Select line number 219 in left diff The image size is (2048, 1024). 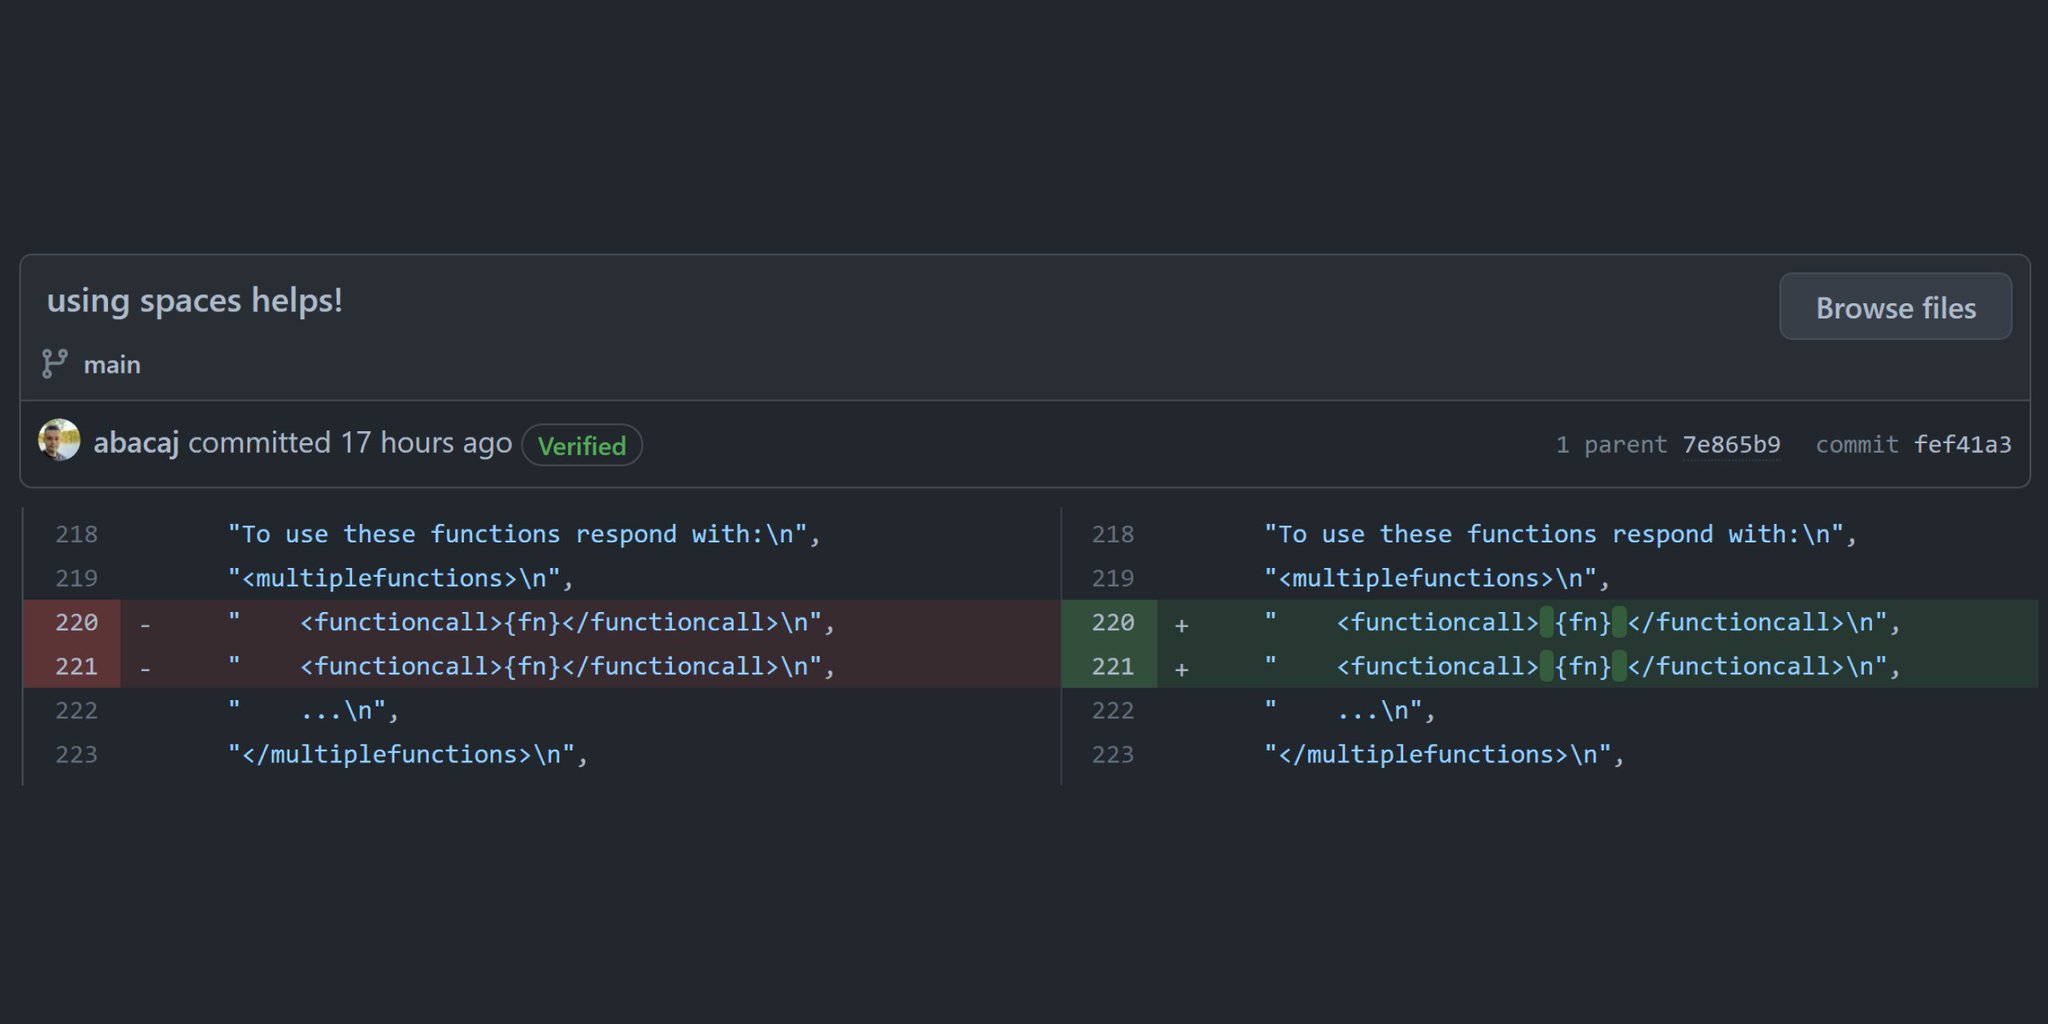pos(76,578)
